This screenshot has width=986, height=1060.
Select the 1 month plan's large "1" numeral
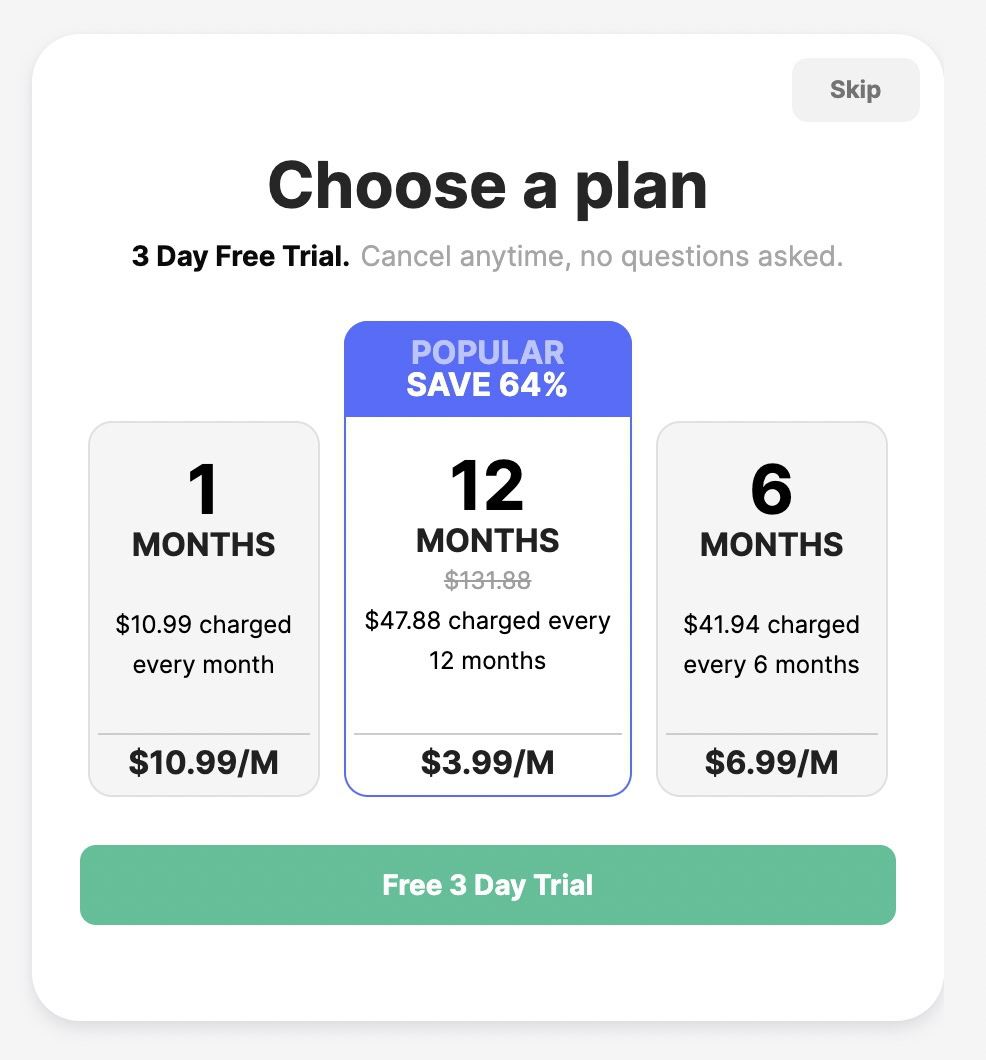203,489
